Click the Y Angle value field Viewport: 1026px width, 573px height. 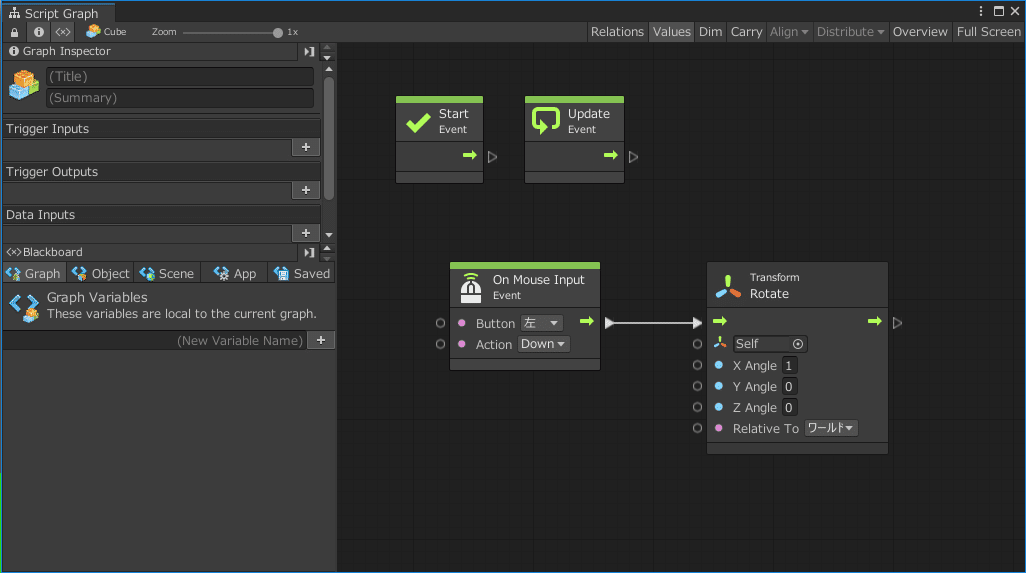tap(789, 387)
